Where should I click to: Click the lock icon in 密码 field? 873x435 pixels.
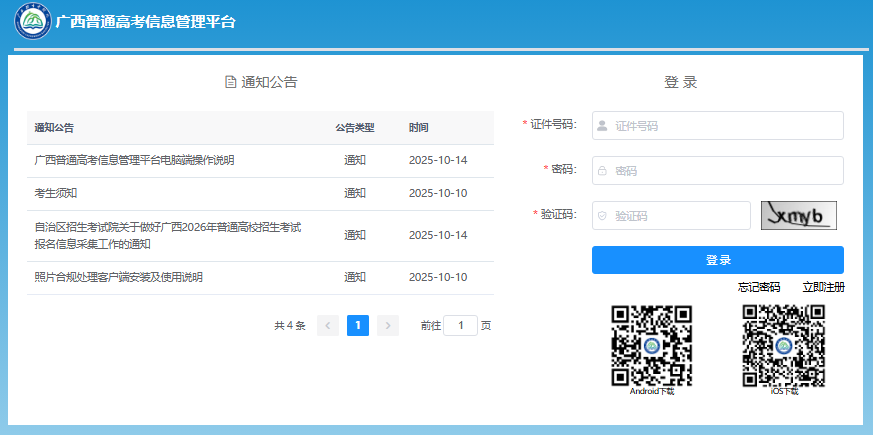pyautogui.click(x=602, y=171)
